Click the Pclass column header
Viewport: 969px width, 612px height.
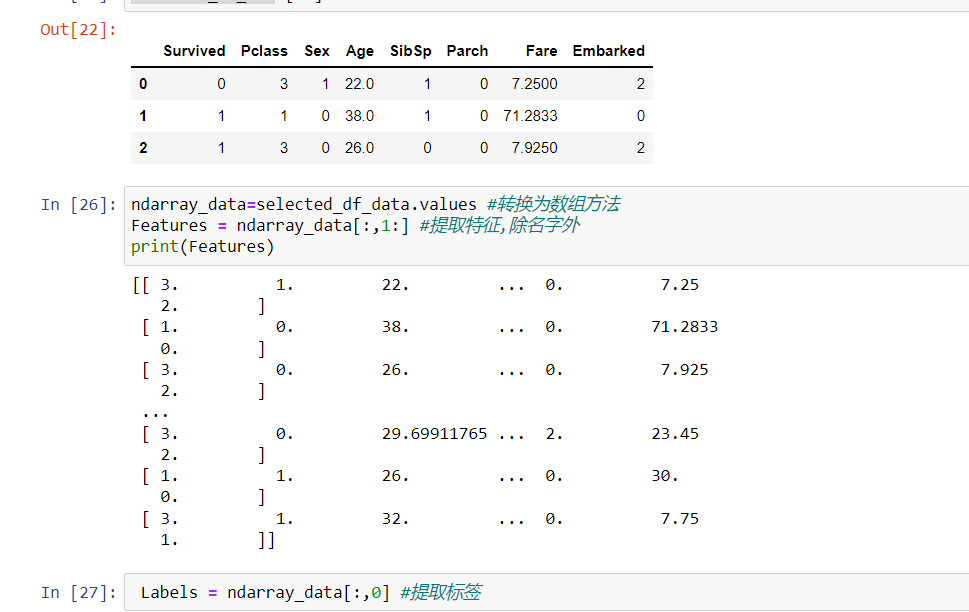tap(264, 51)
